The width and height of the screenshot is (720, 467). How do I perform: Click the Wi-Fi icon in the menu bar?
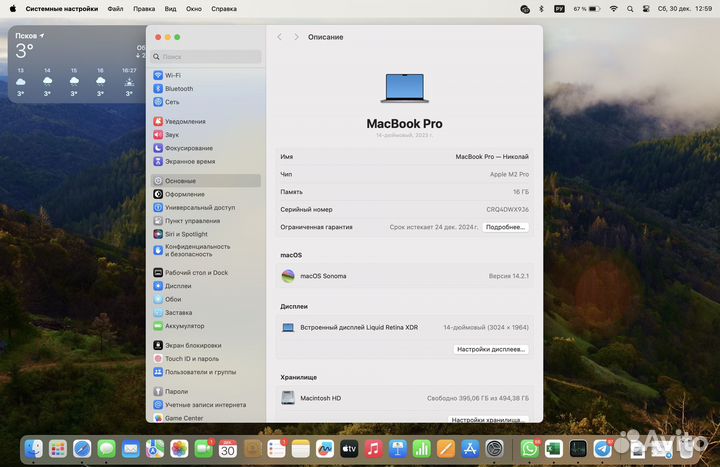[613, 9]
